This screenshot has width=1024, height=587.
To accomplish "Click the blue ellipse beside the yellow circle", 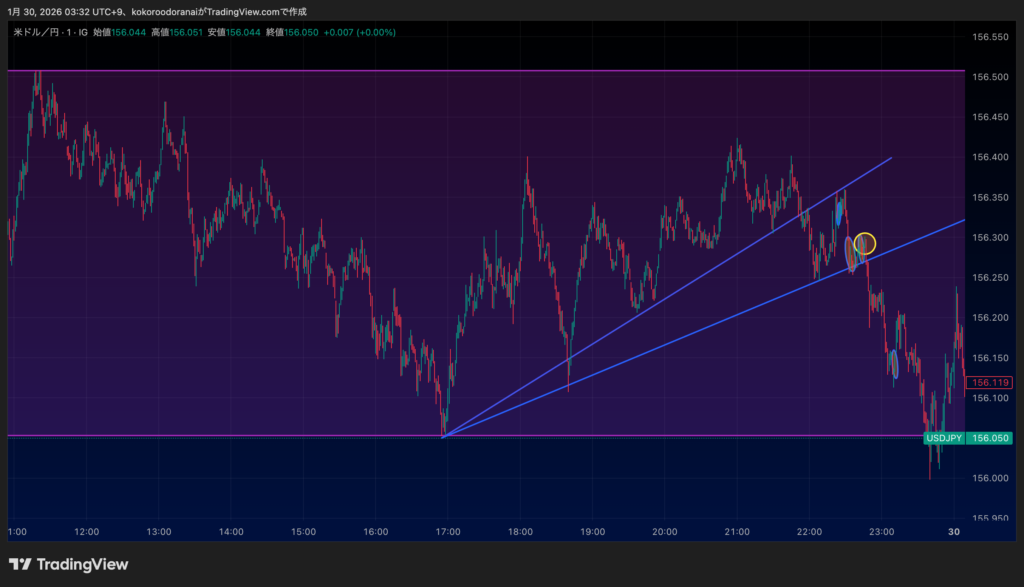I will [851, 253].
